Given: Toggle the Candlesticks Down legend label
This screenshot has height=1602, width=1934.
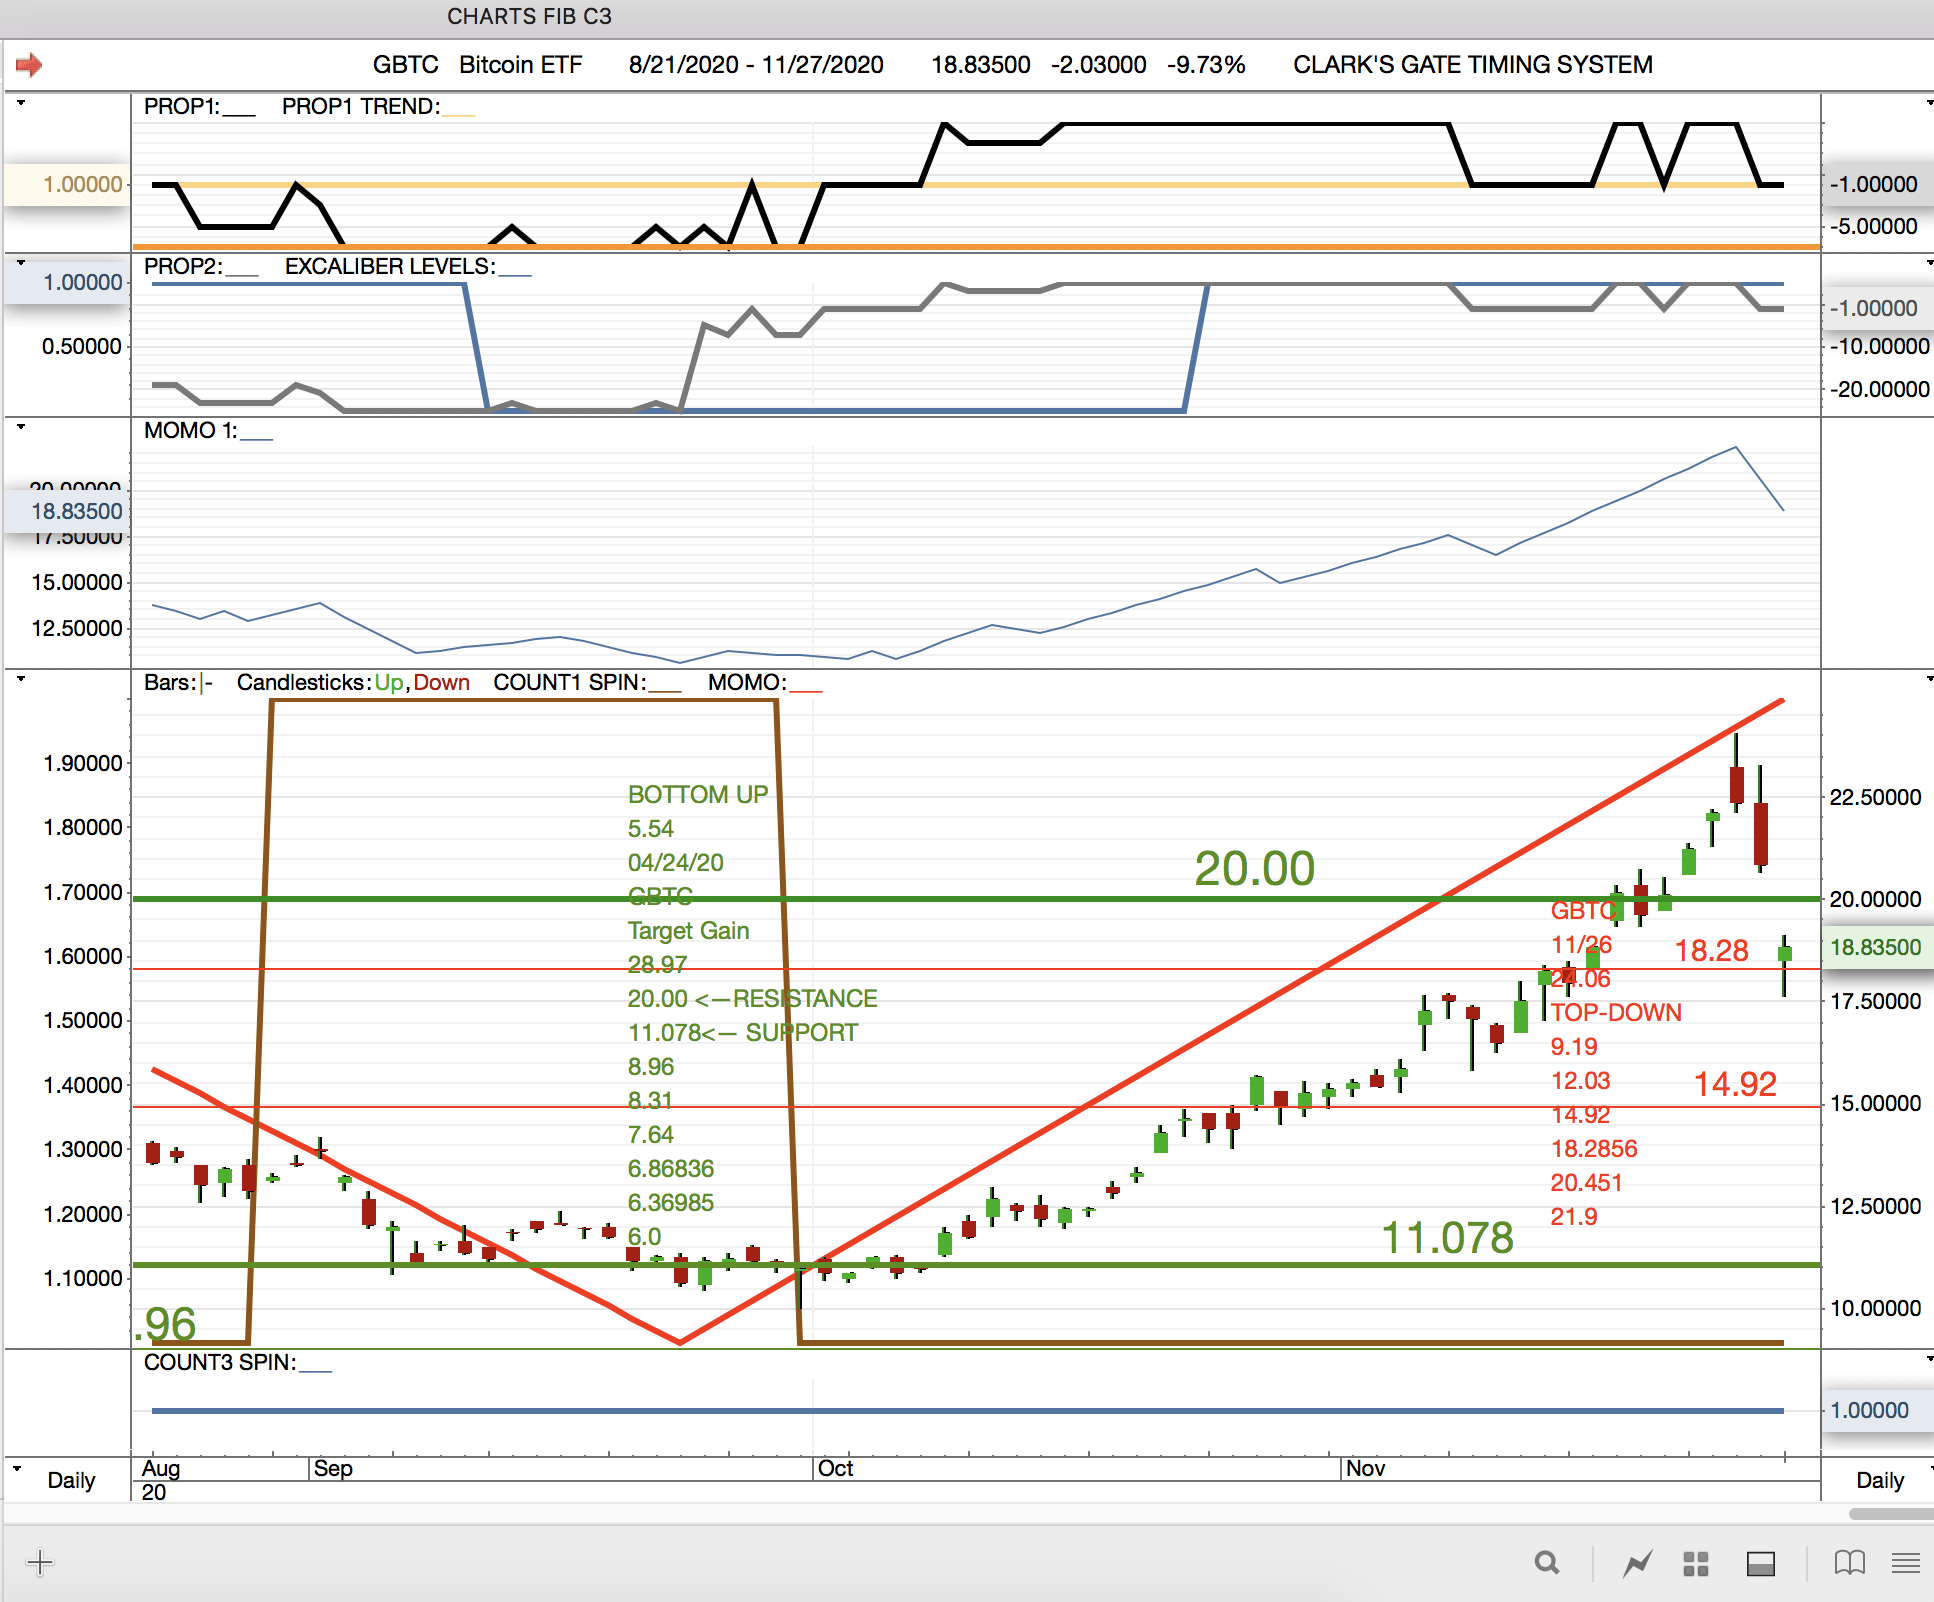Looking at the screenshot, I should coord(442,683).
